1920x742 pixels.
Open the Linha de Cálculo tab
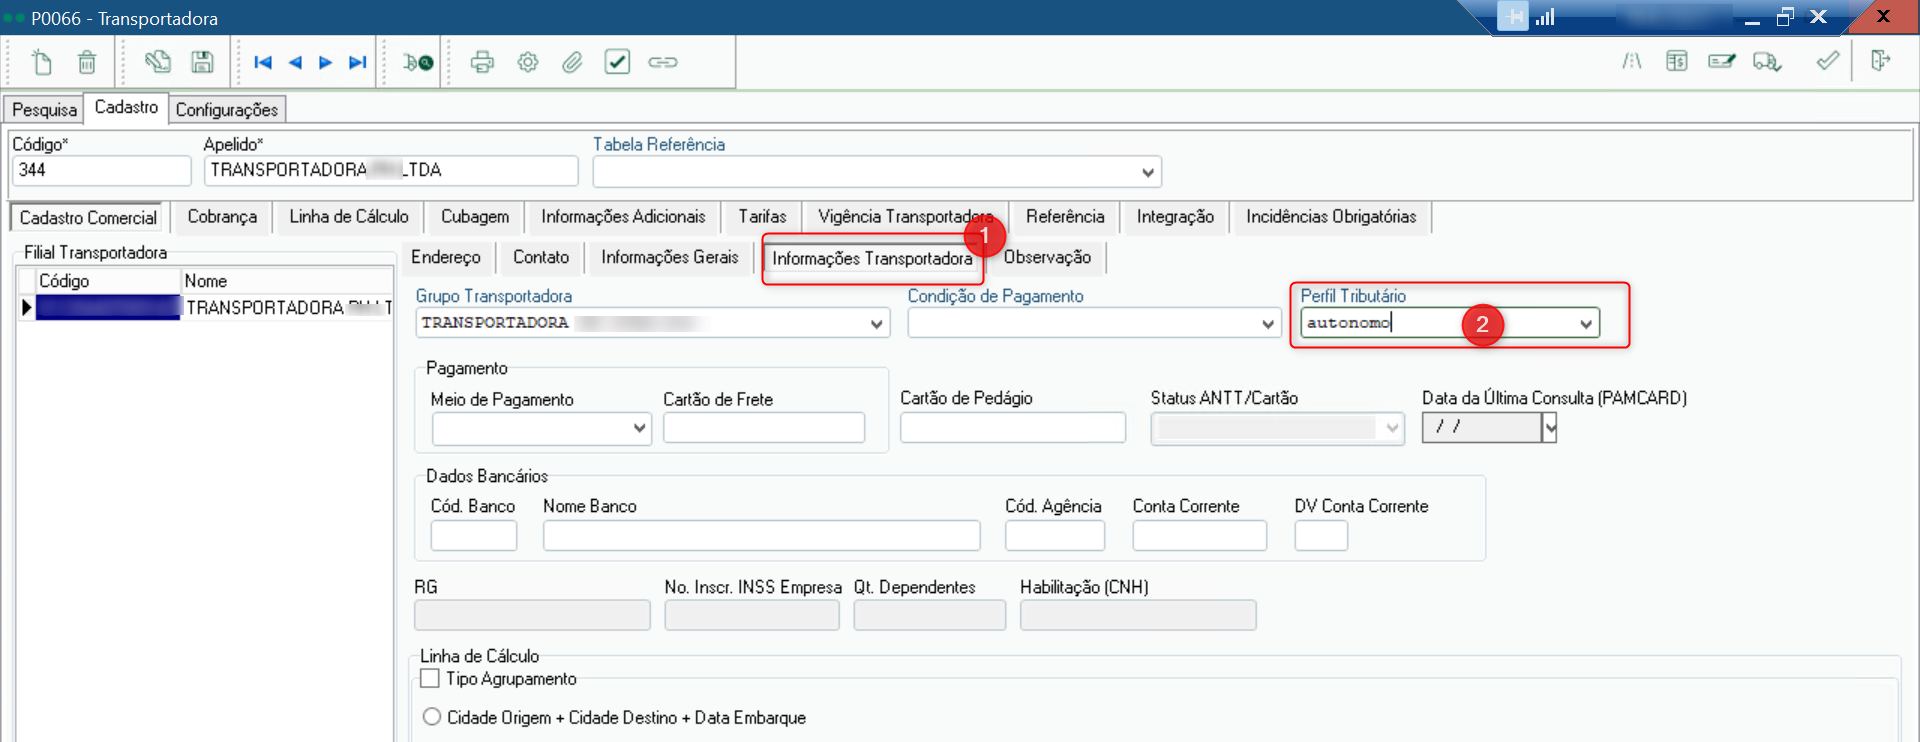coord(349,217)
